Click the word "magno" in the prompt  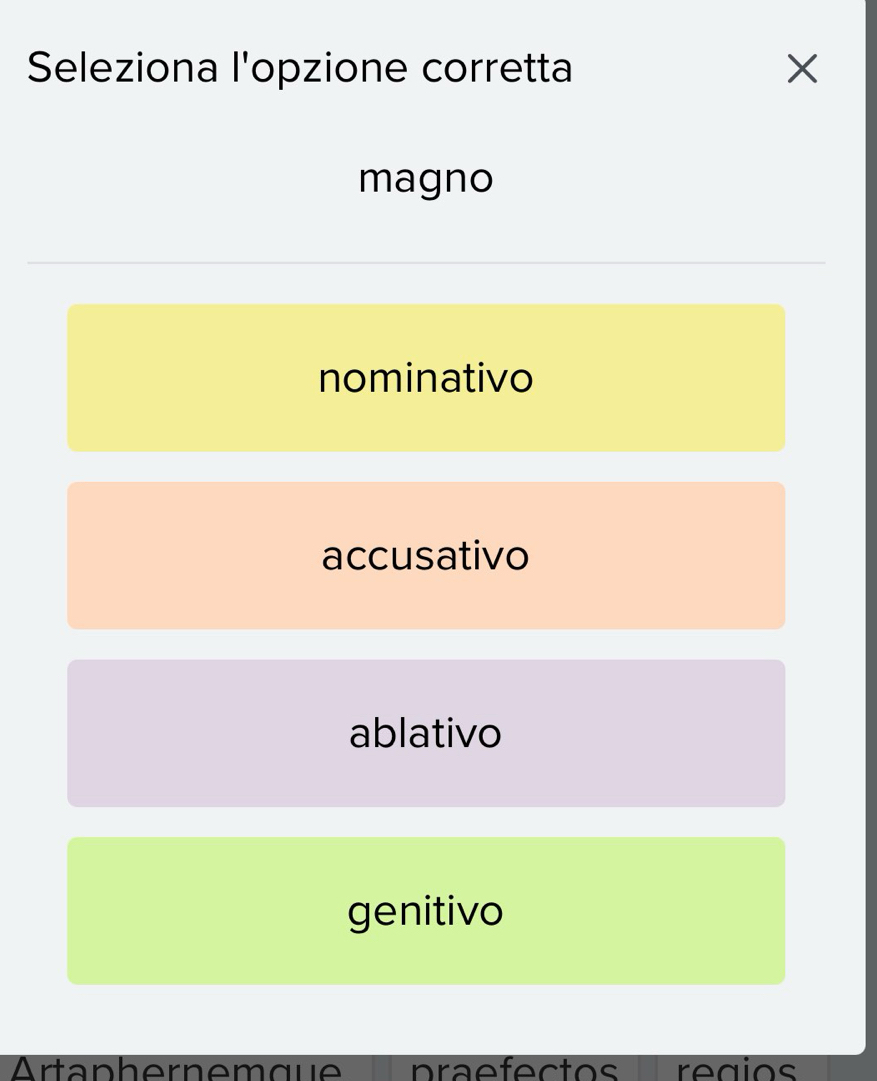[x=426, y=178]
